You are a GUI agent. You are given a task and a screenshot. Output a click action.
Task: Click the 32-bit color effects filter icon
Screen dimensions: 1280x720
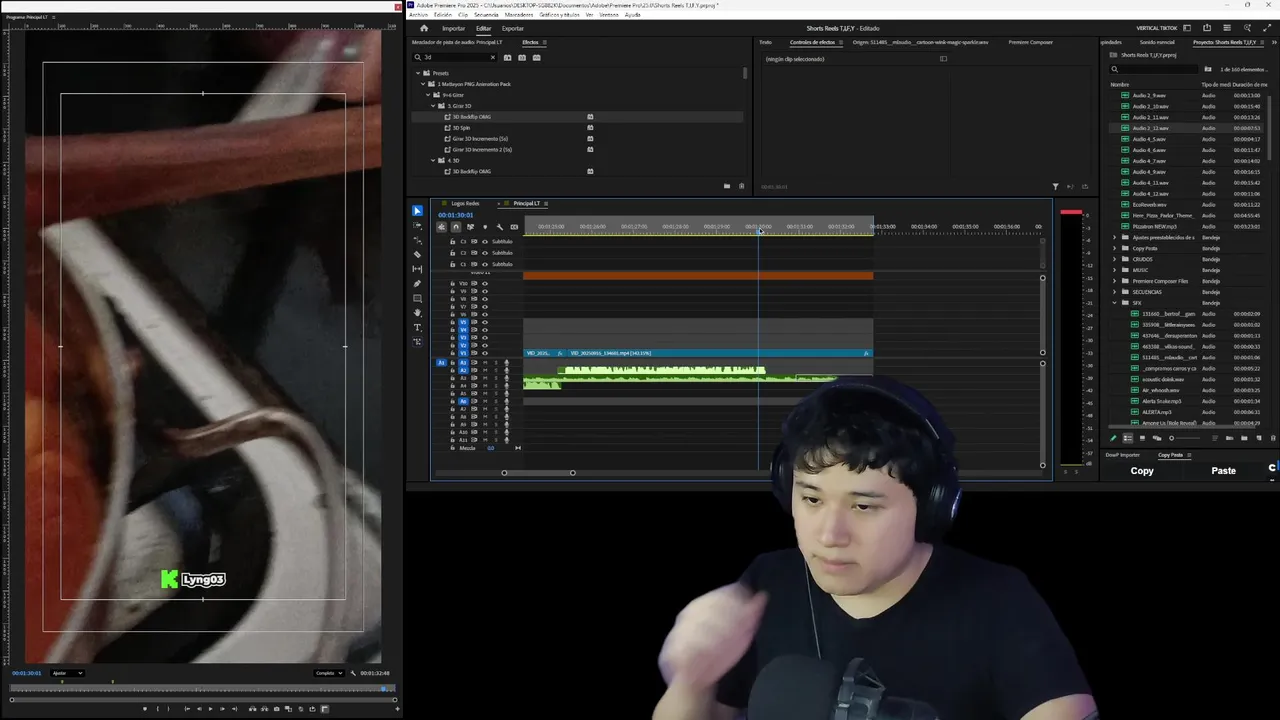[x=521, y=57]
